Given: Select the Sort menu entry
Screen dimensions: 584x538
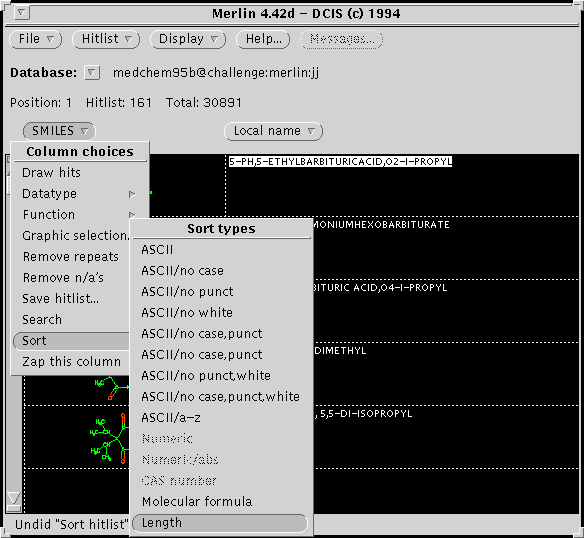Looking at the screenshot, I should 71,341.
